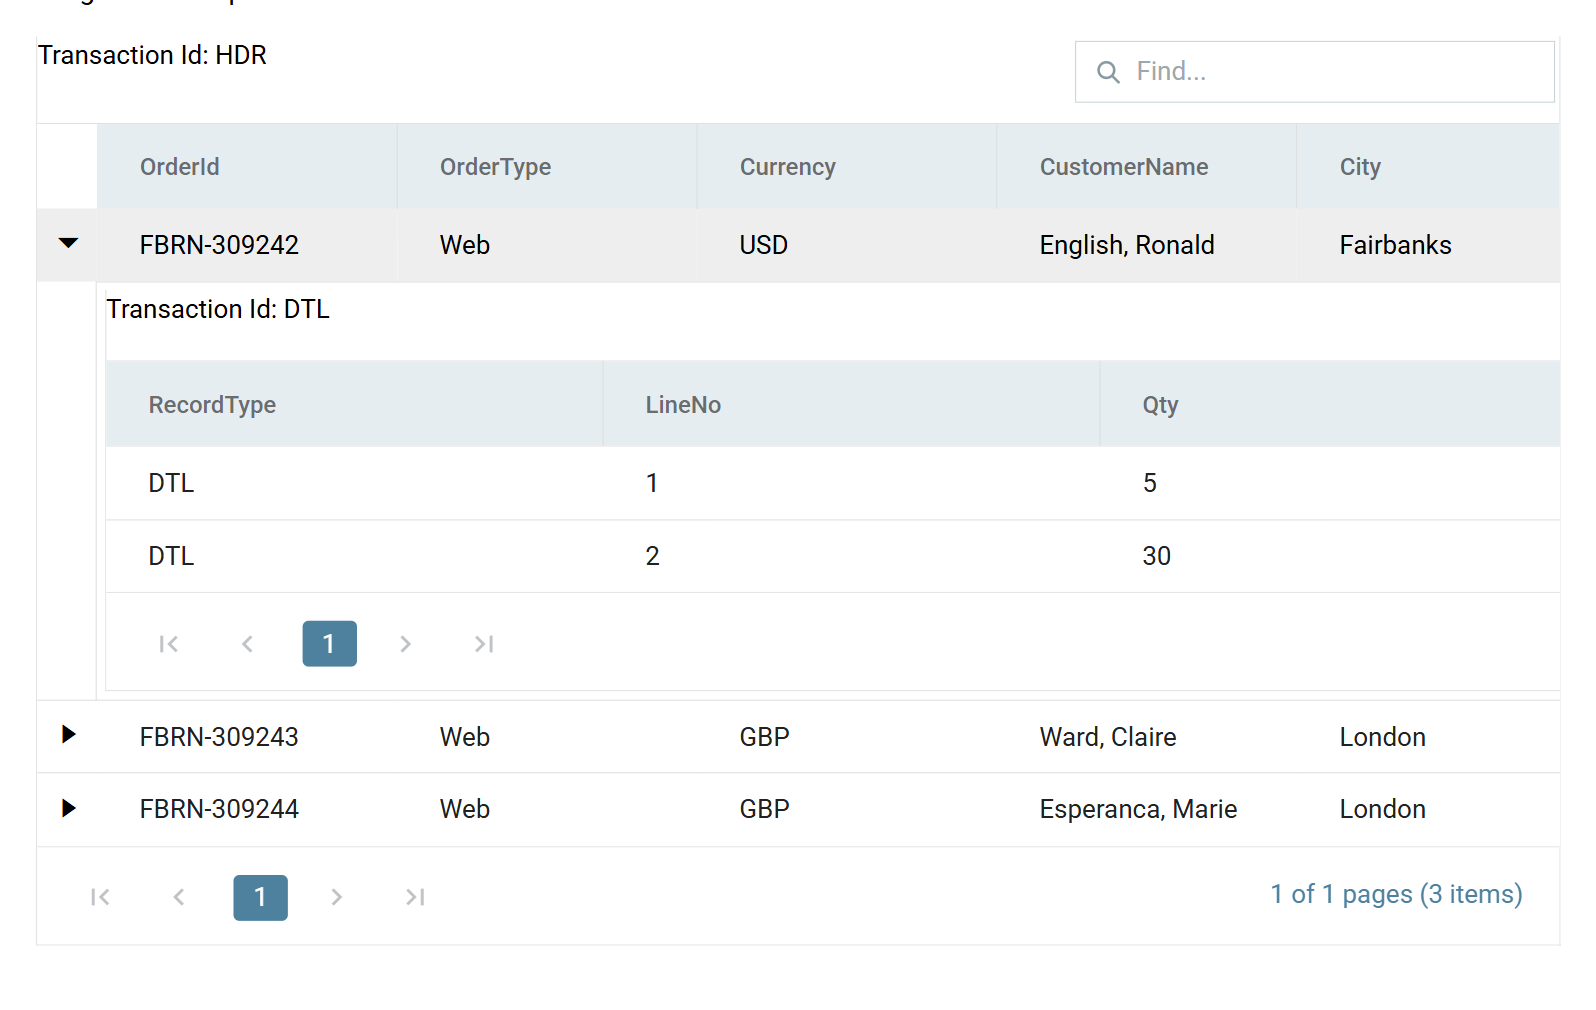Go to first page in DTL detail pager
The image size is (1596, 1010).
point(169,644)
